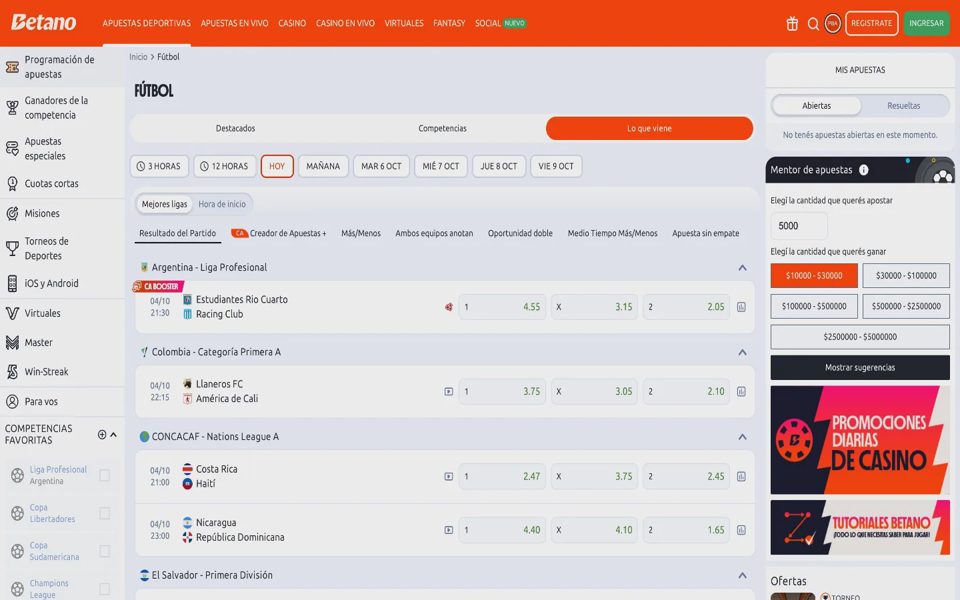
Task: Open Fantasy menu item
Action: click(449, 23)
